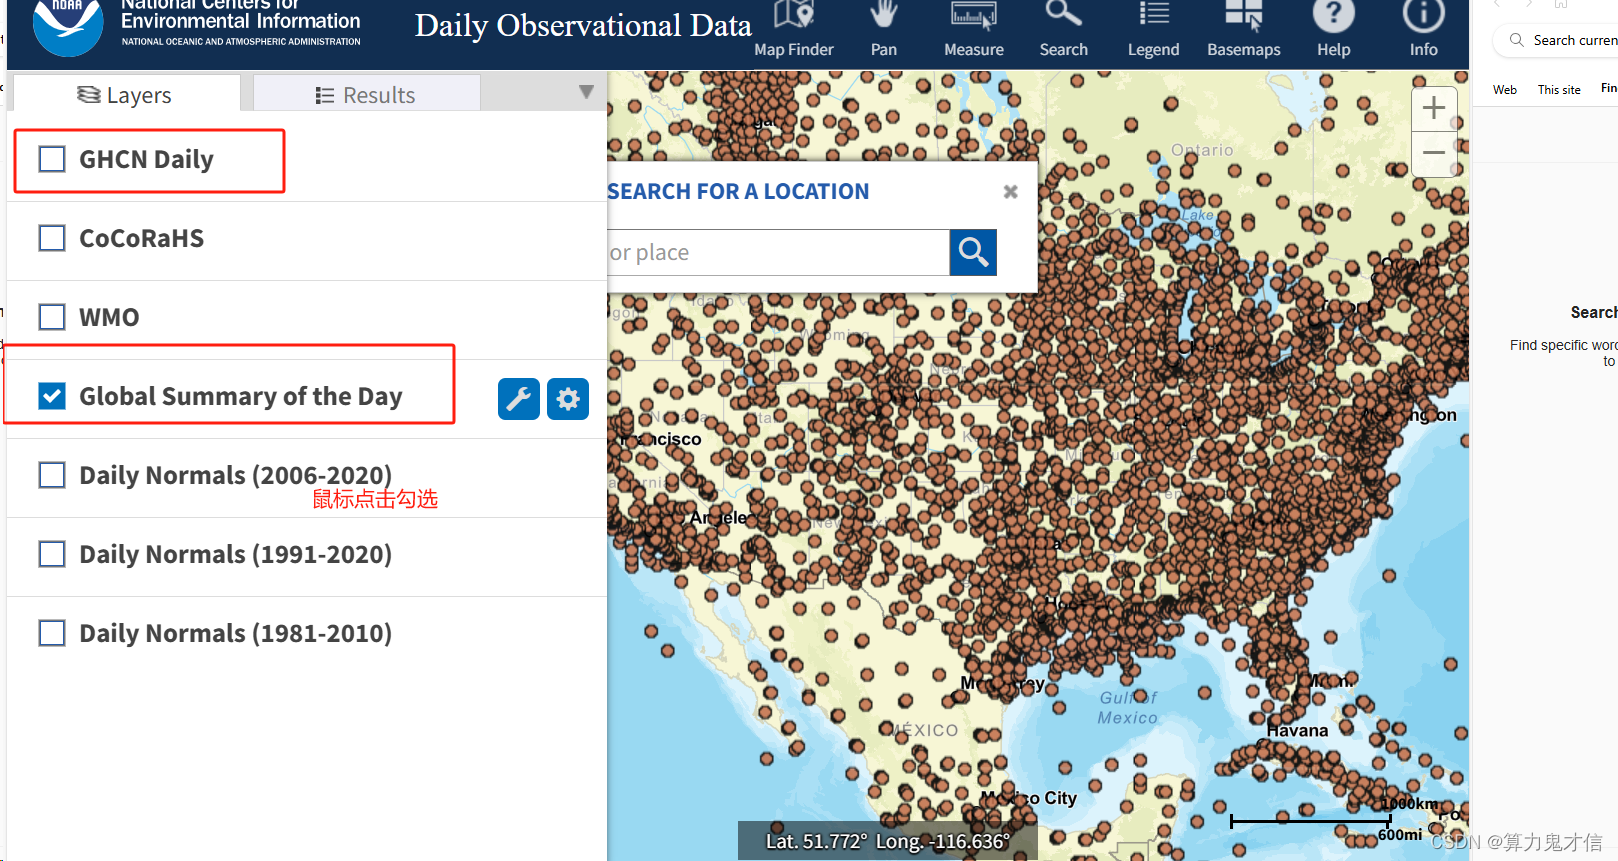Activate the Measure tool
The width and height of the screenshot is (1618, 861).
click(x=974, y=30)
